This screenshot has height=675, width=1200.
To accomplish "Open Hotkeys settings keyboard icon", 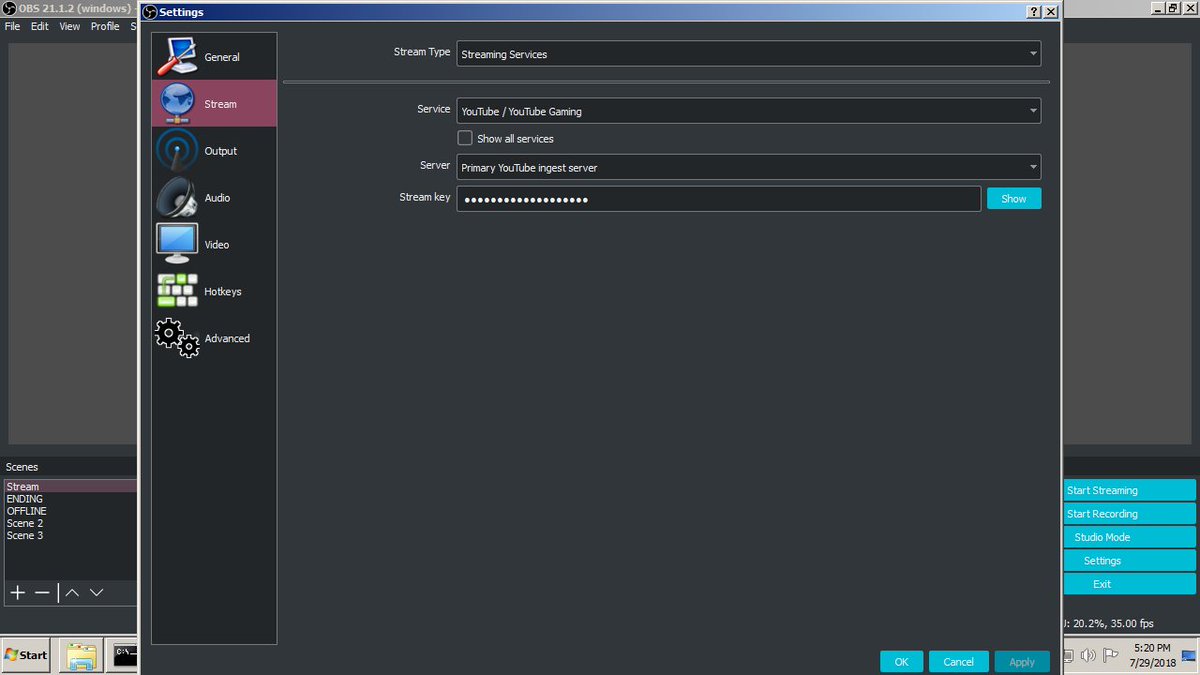I will pyautogui.click(x=177, y=291).
